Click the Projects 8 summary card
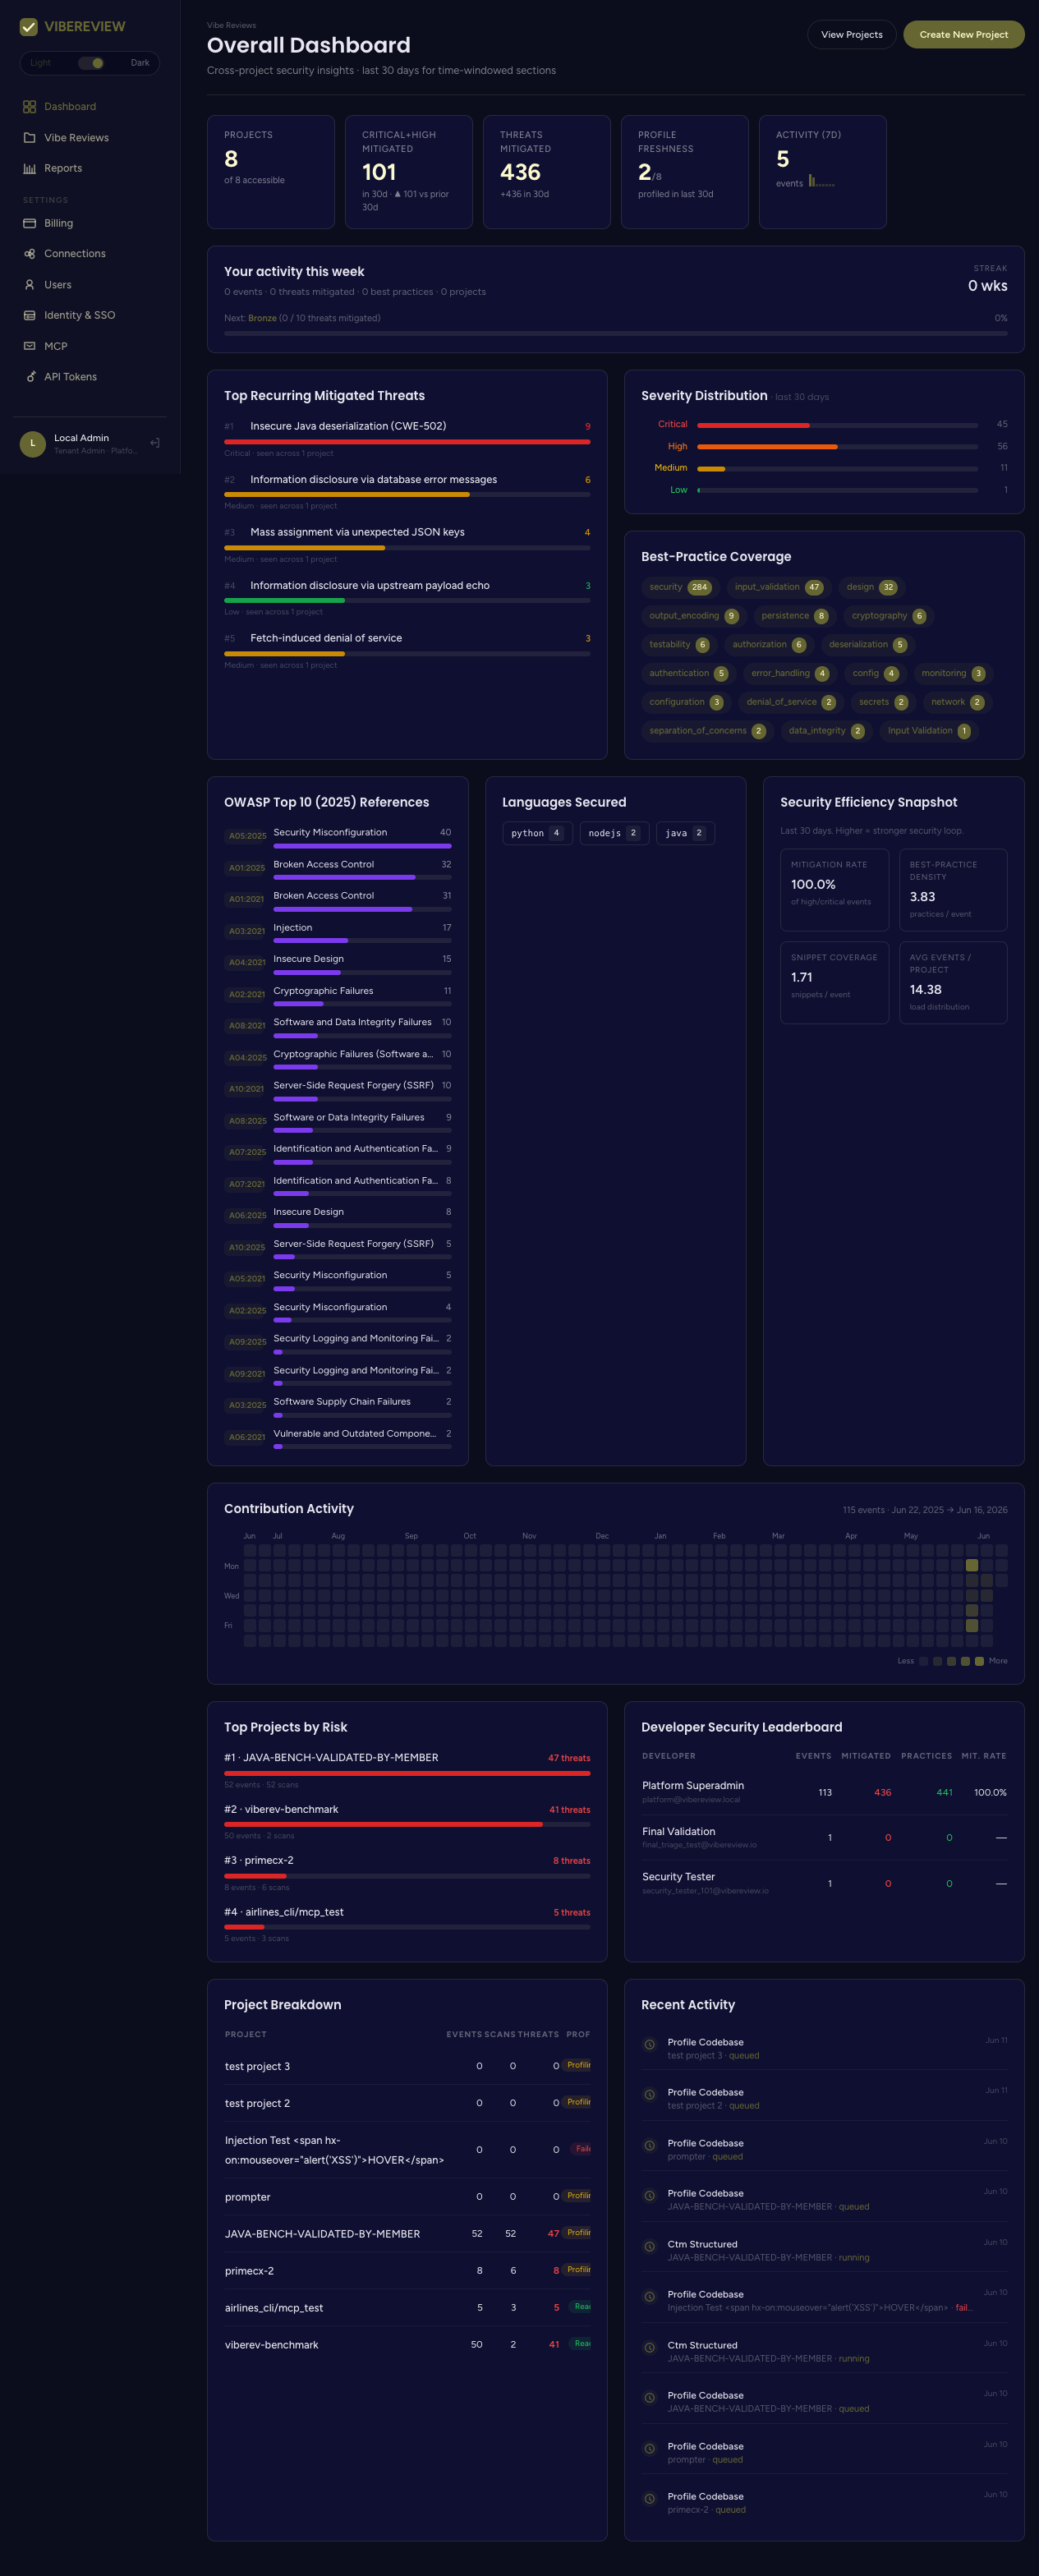Image resolution: width=1039 pixels, height=2576 pixels. pos(271,172)
